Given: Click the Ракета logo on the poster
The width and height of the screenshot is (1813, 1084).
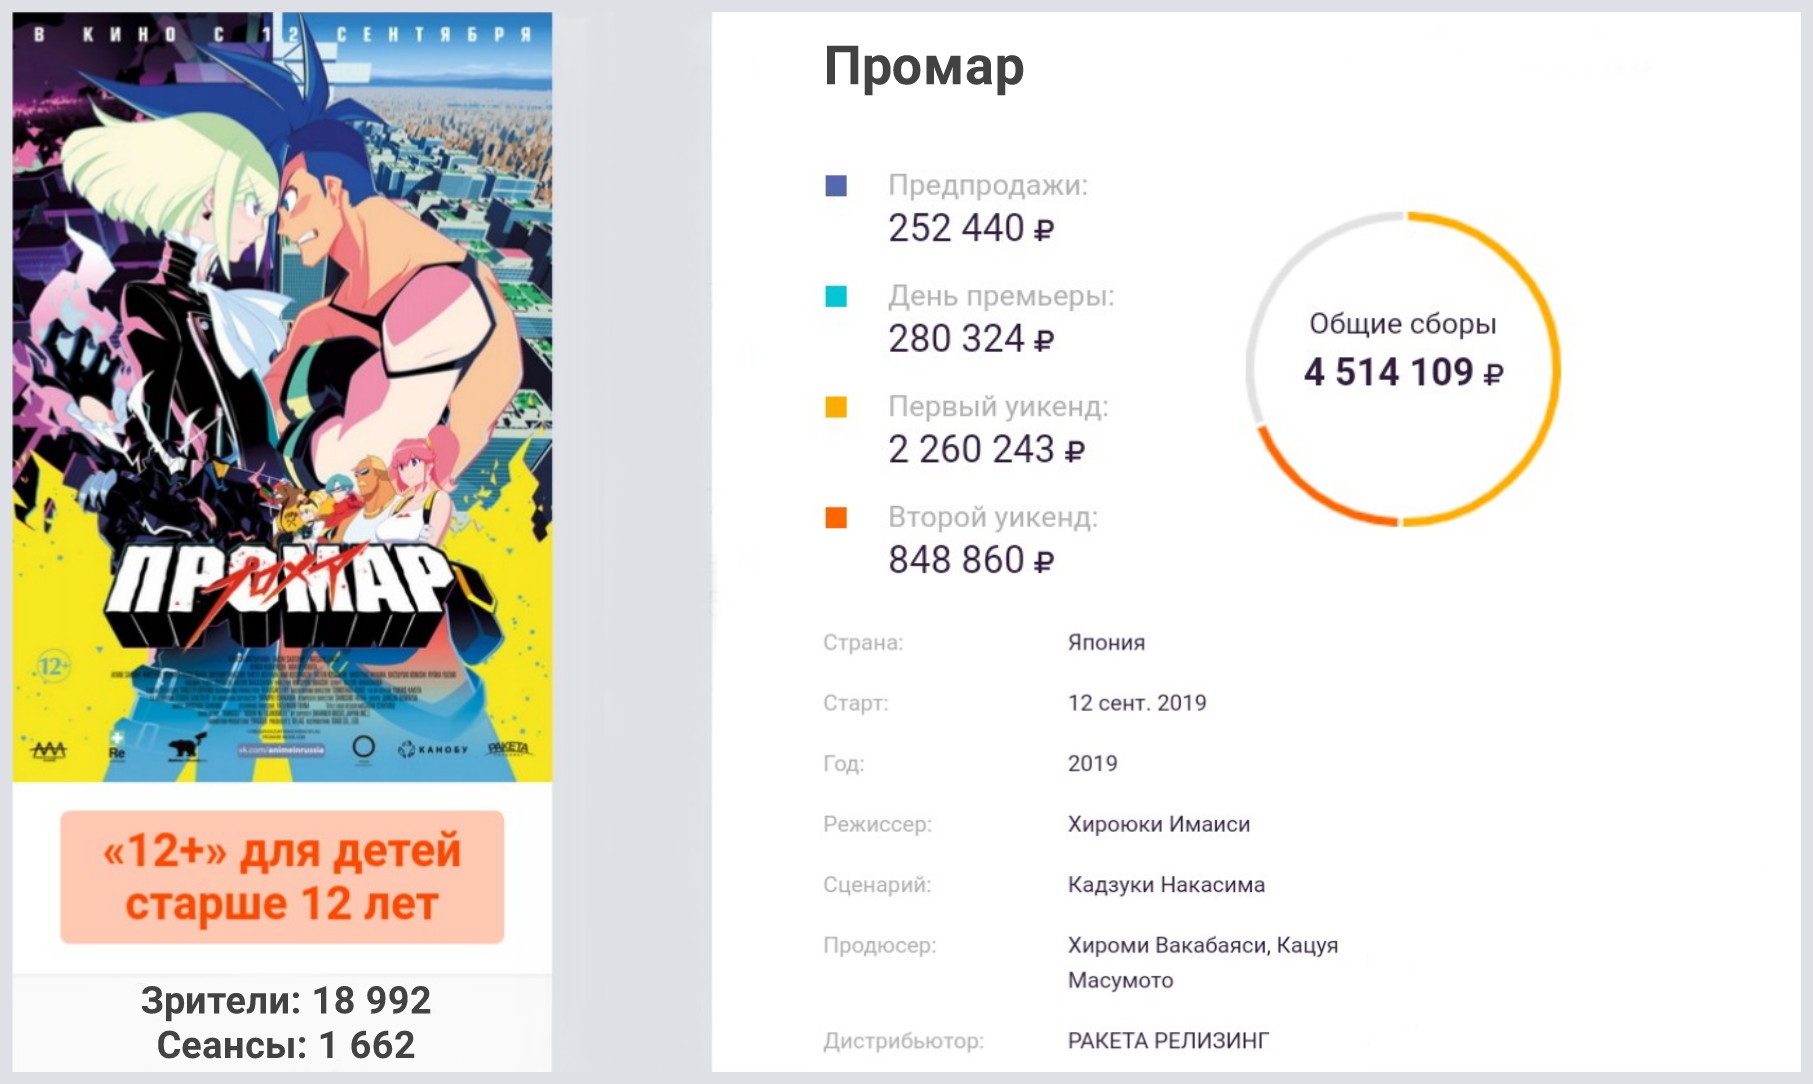Looking at the screenshot, I should click(x=508, y=748).
